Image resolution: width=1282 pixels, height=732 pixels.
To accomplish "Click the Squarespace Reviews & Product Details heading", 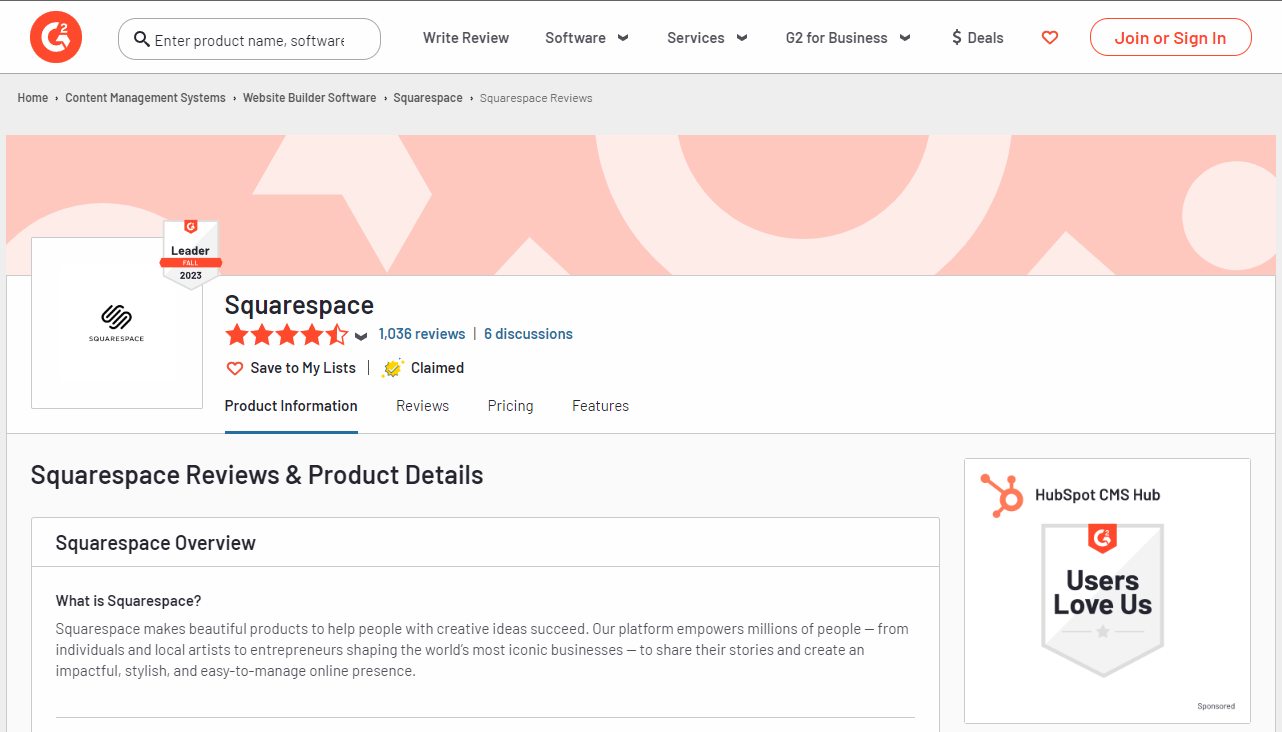I will point(257,475).
